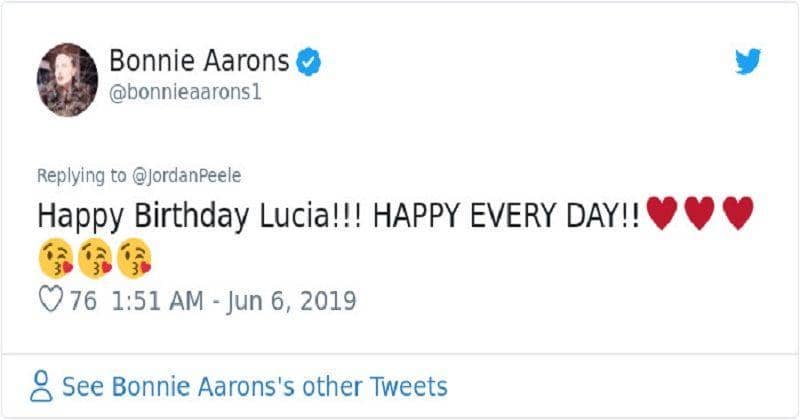The image size is (800, 420).
Task: Click the blue verified badge
Action: 310,61
